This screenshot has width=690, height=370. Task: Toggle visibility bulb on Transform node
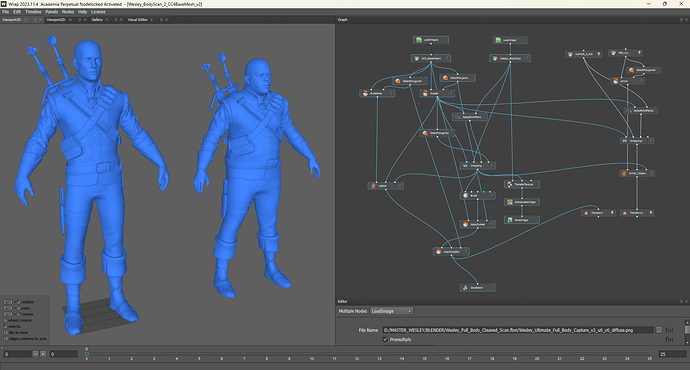coord(612,213)
